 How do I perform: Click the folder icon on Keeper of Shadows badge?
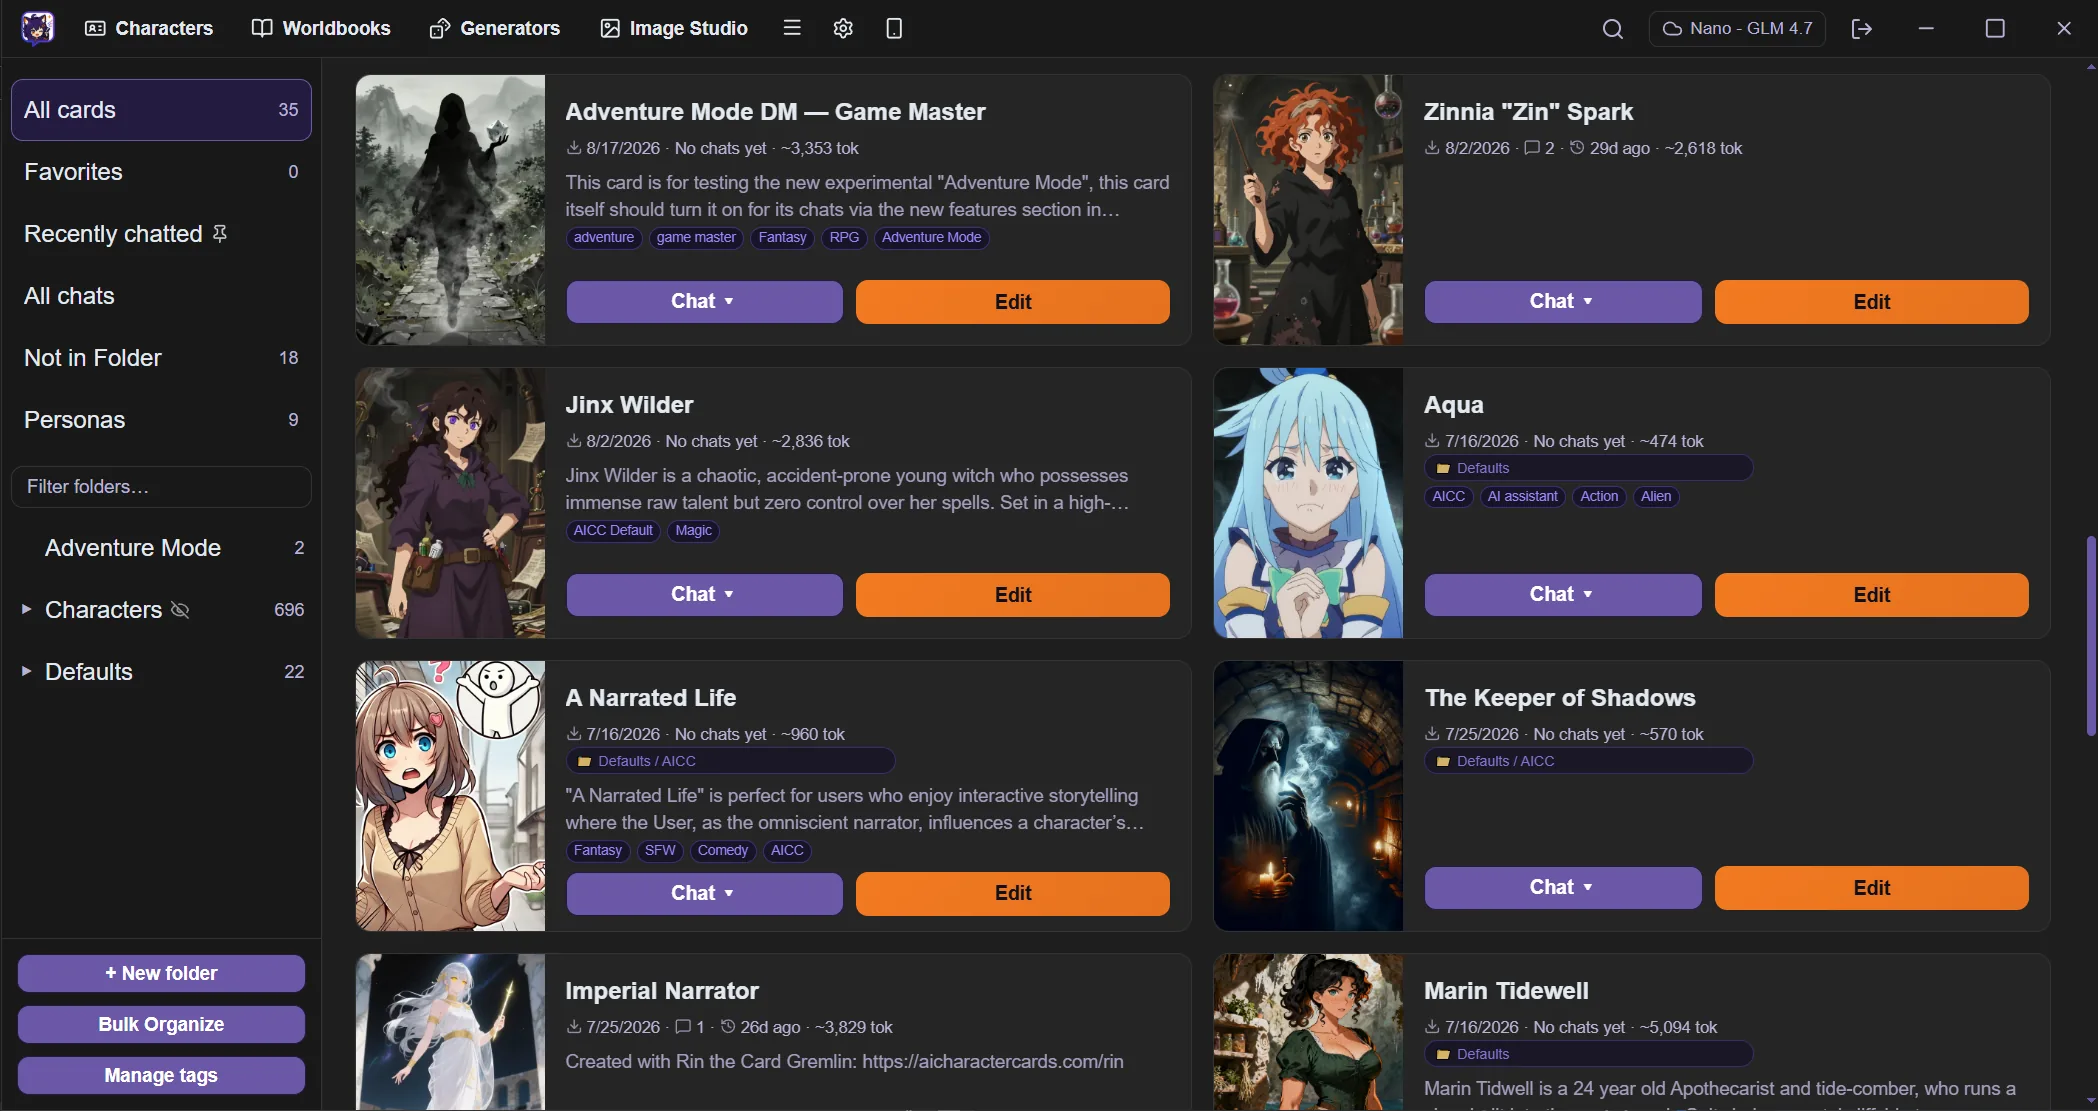click(x=1443, y=761)
